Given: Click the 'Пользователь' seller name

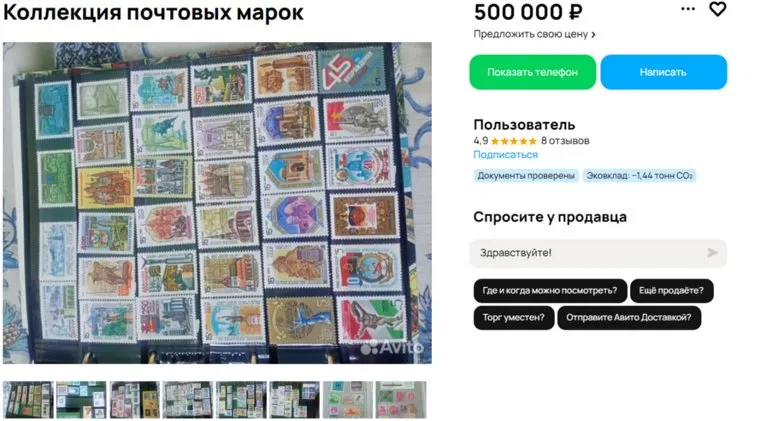Looking at the screenshot, I should pyautogui.click(x=524, y=125).
